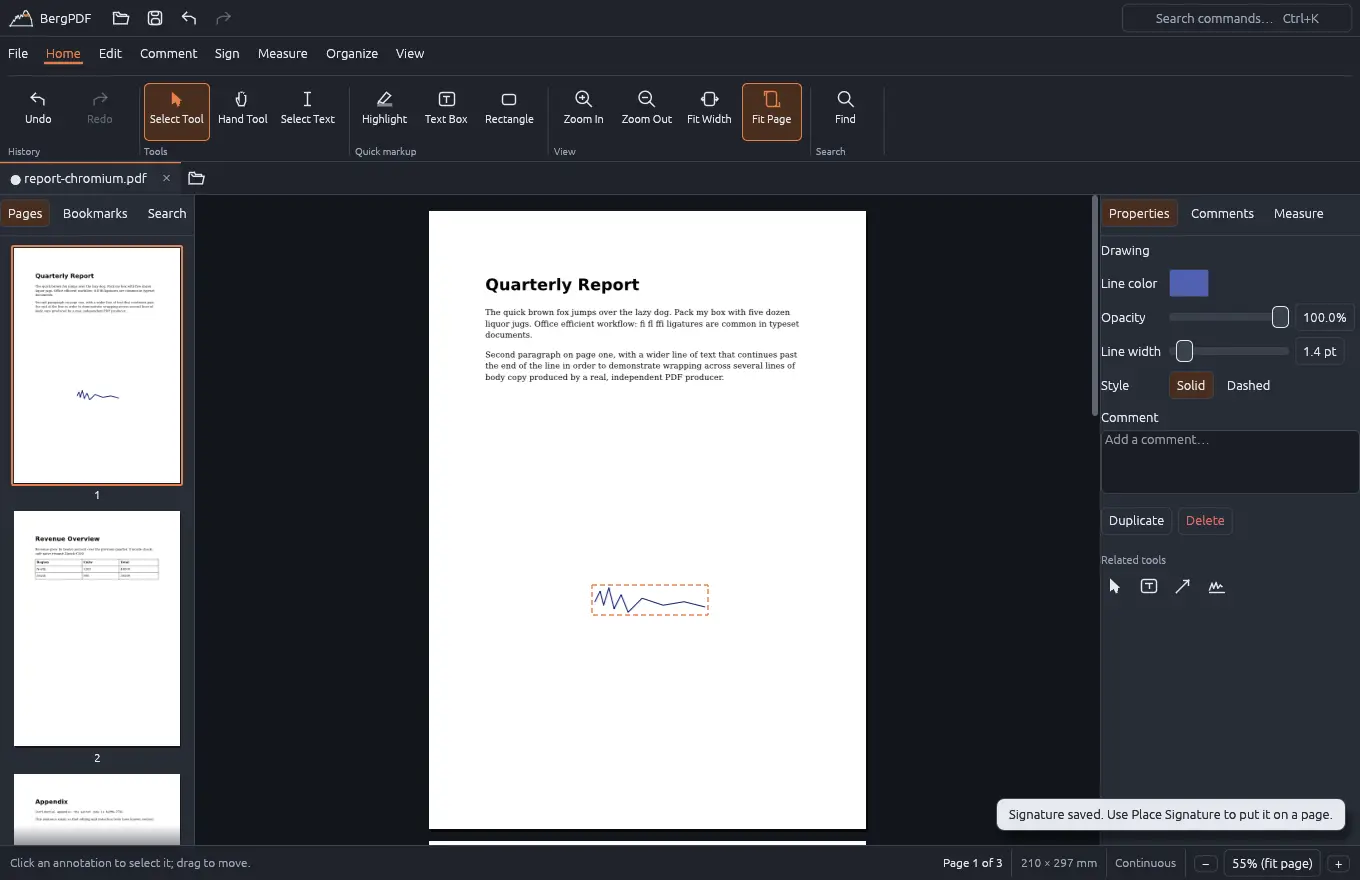Open the File menu
The image size is (1360, 880).
coord(18,54)
